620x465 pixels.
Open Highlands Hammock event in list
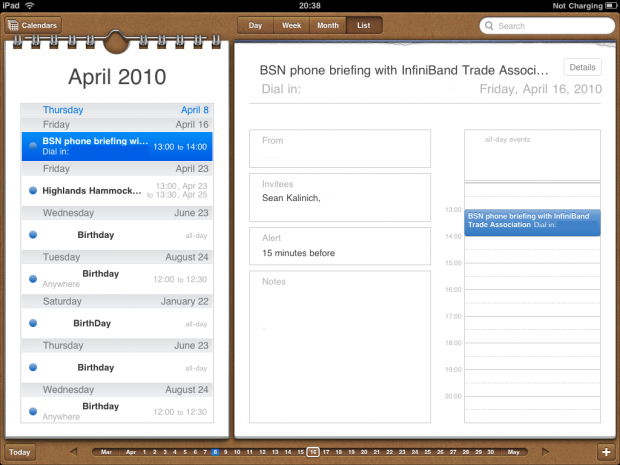point(117,191)
